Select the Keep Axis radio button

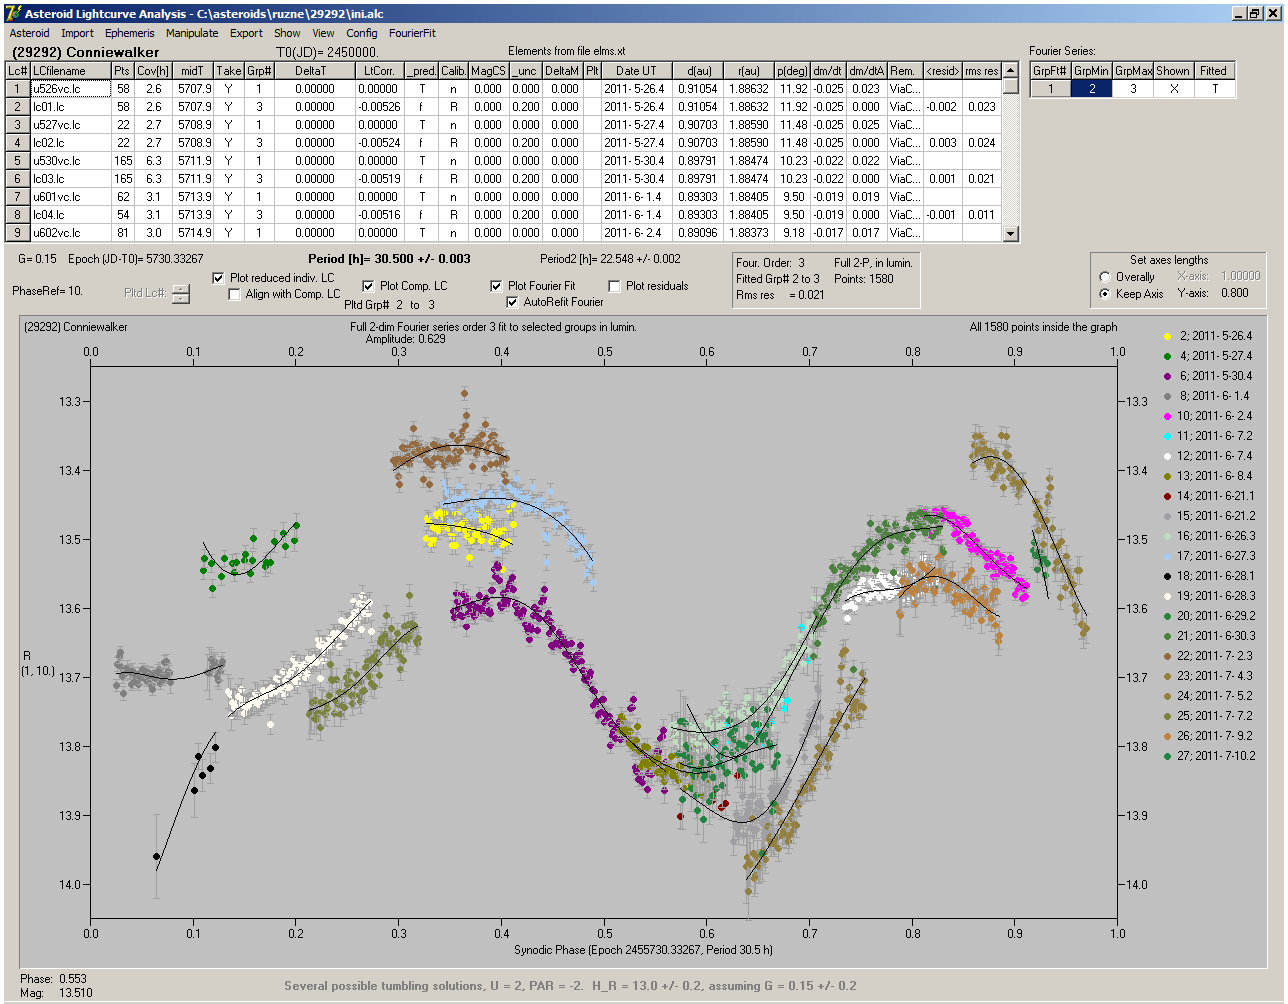pyautogui.click(x=1105, y=294)
